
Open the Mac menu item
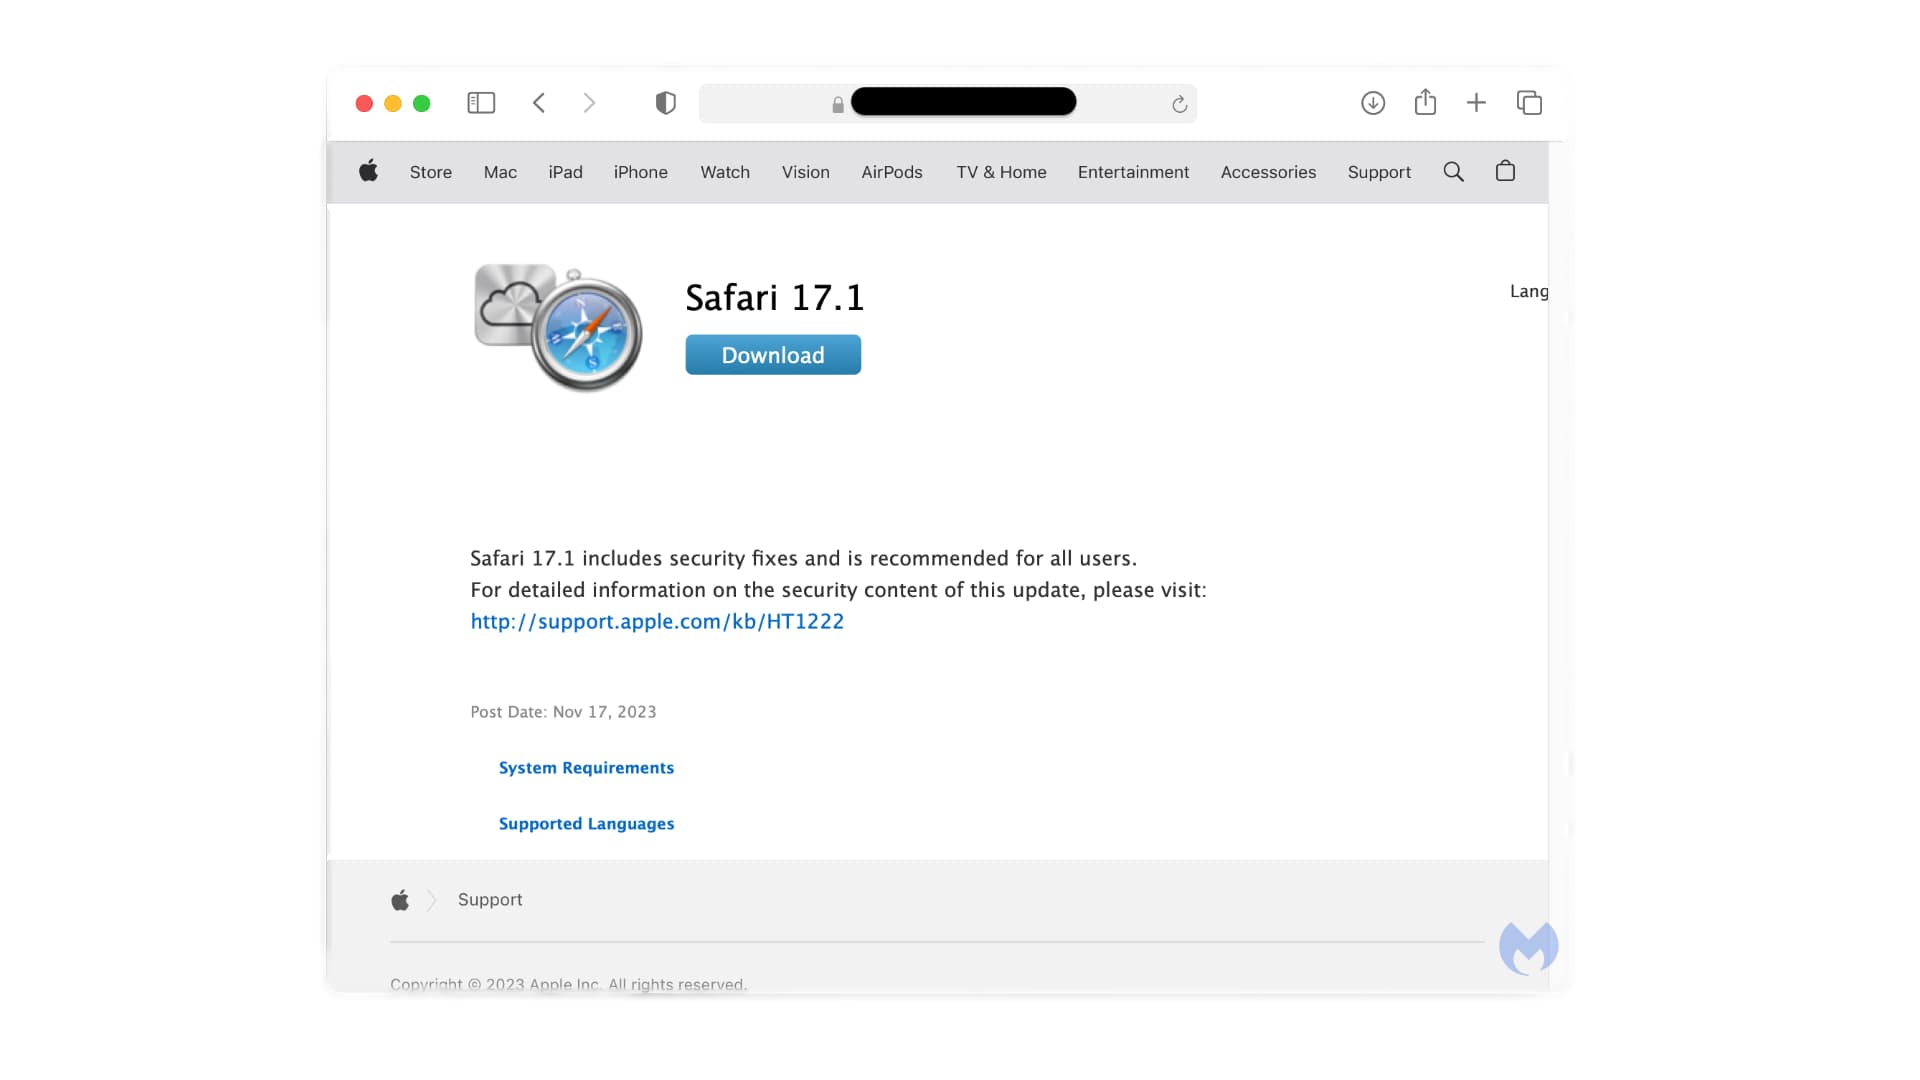coord(500,172)
